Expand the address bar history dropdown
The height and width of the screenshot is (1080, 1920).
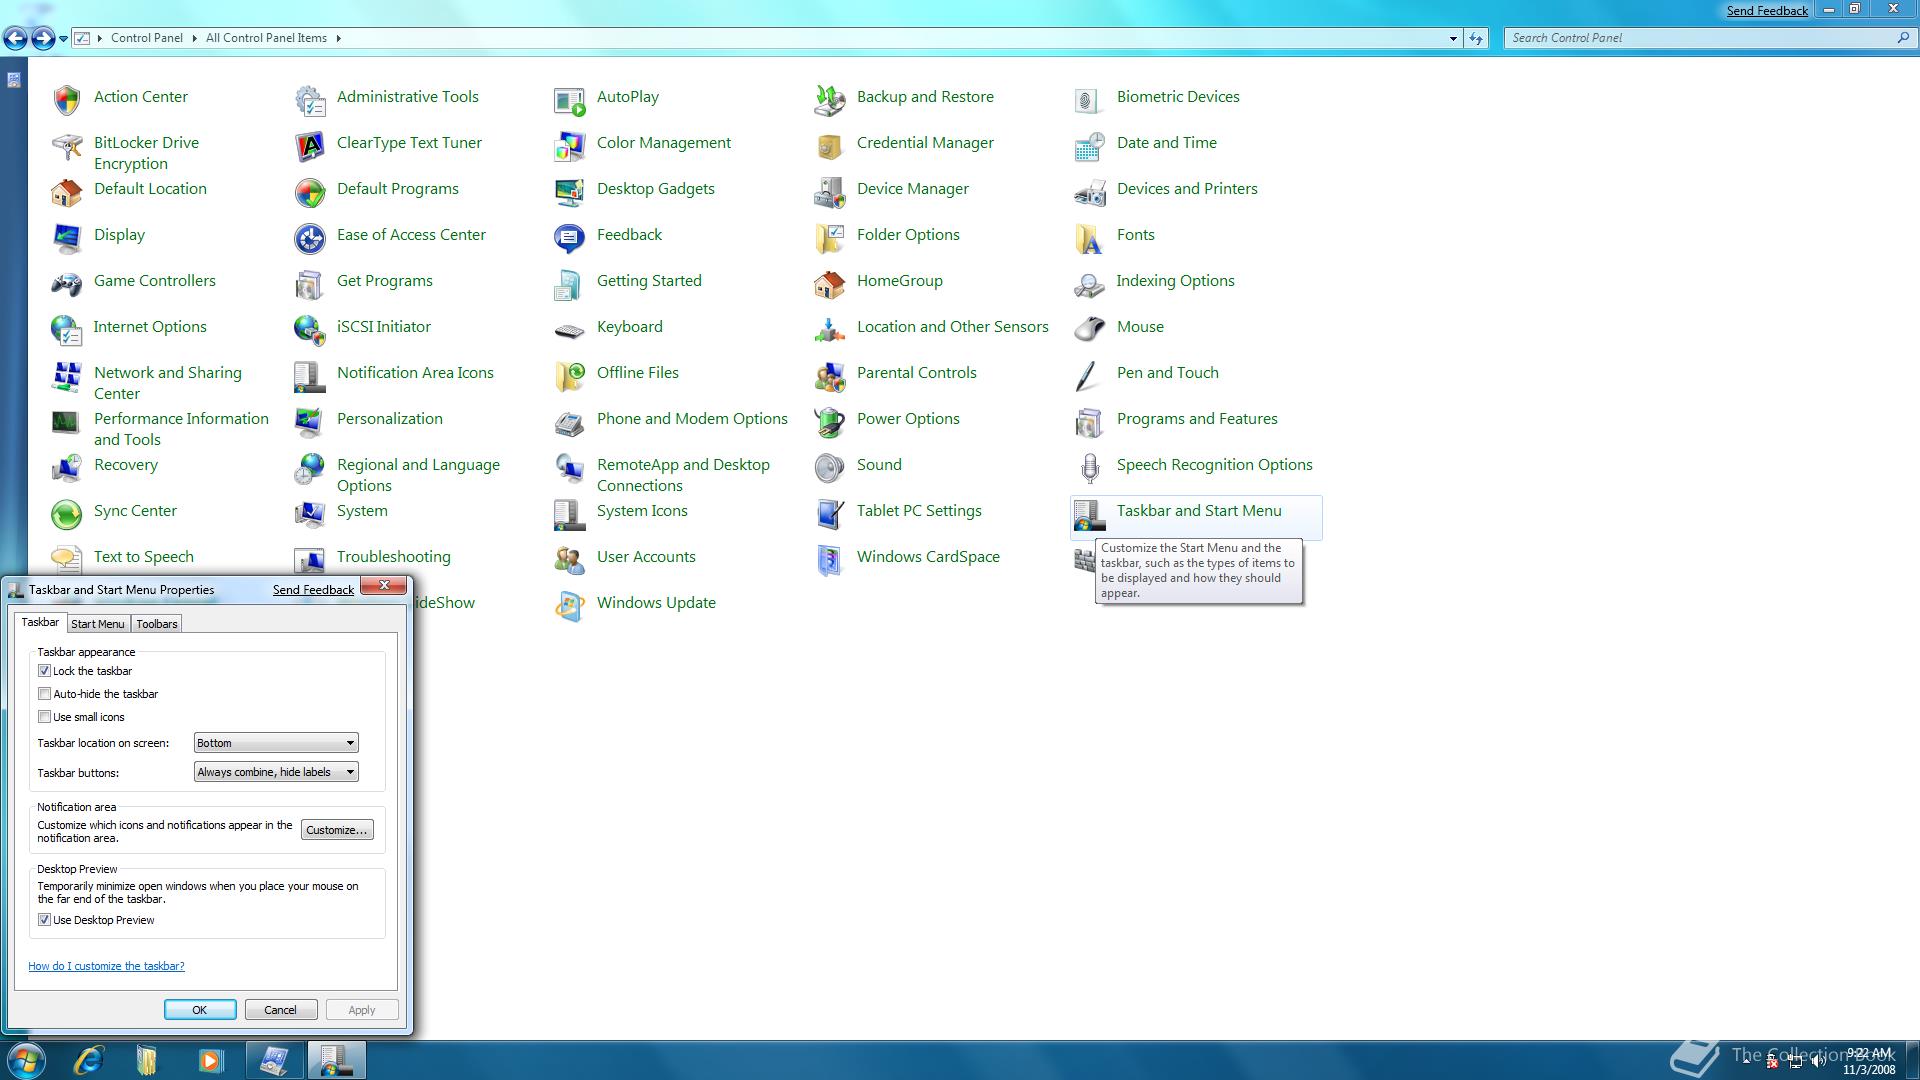tap(1453, 38)
